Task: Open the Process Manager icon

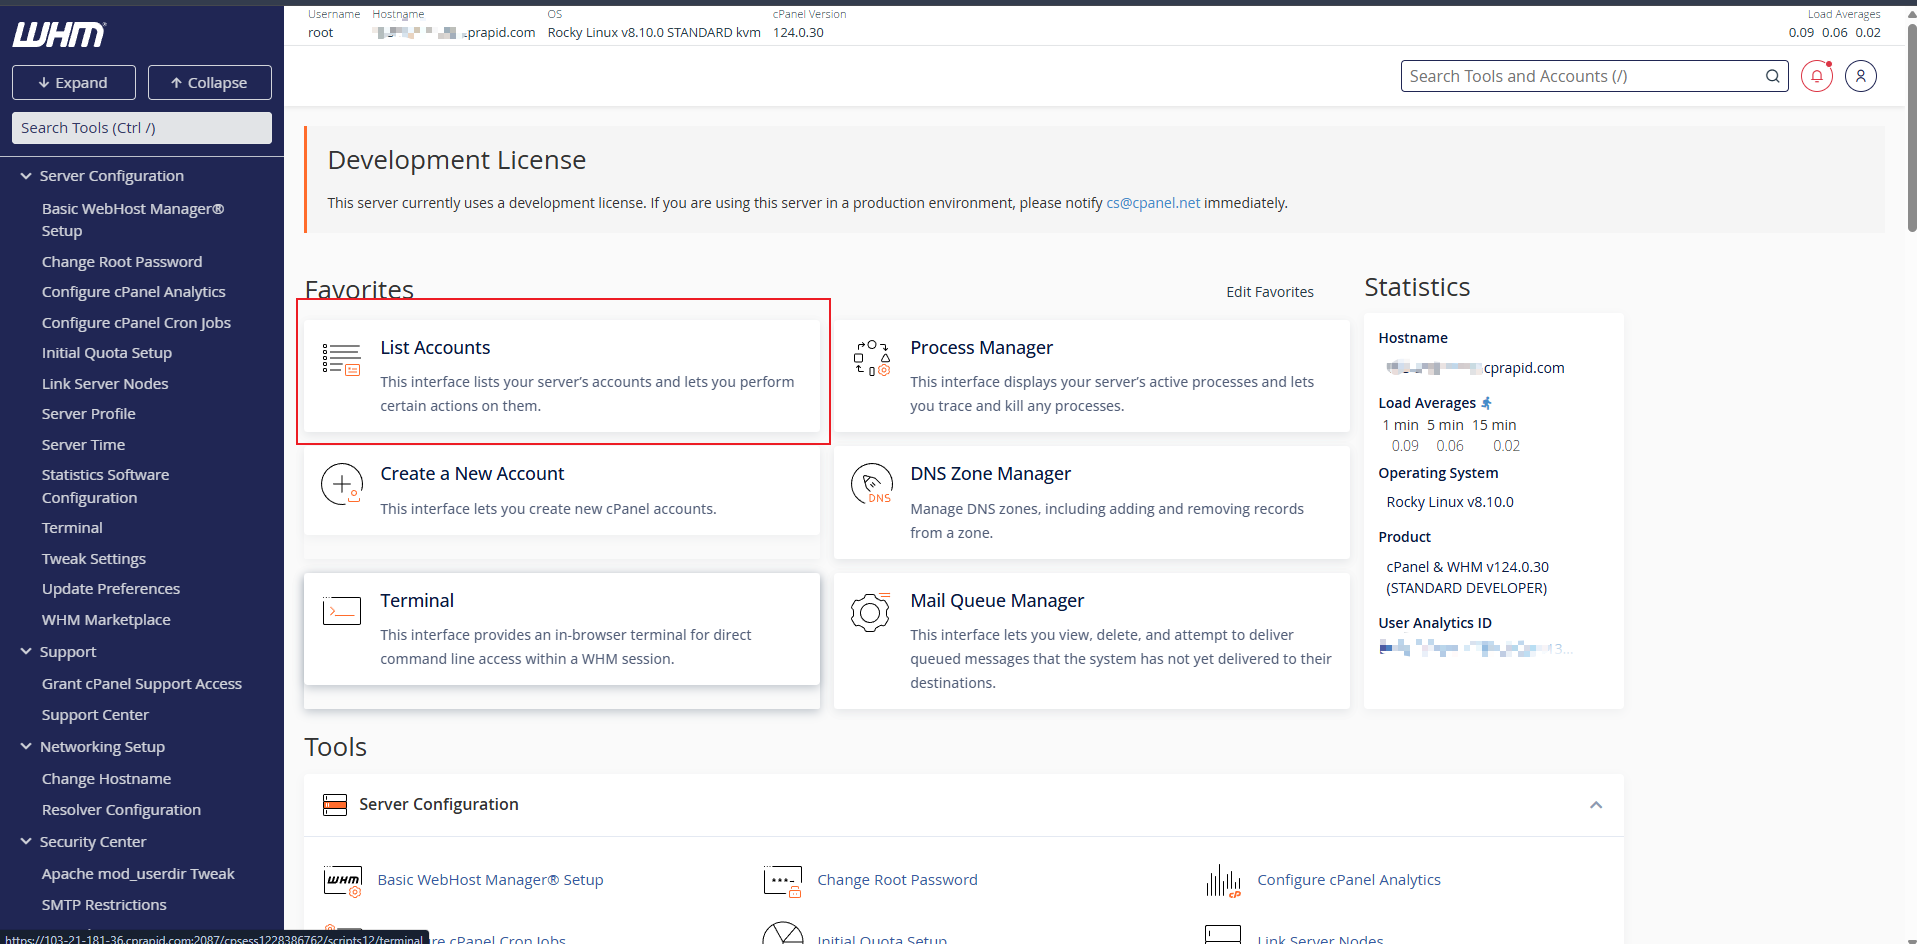Action: click(871, 358)
